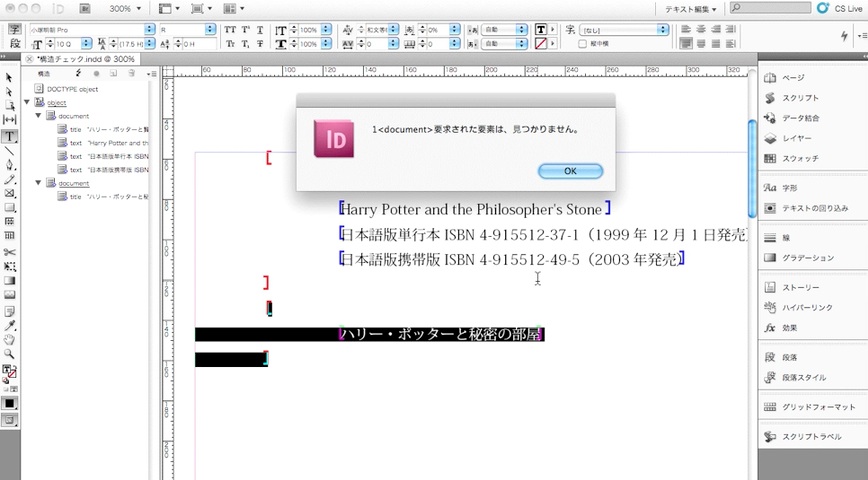The image size is (868, 480).
Task: Toggle the 縦中横 checkbox
Action: (582, 44)
